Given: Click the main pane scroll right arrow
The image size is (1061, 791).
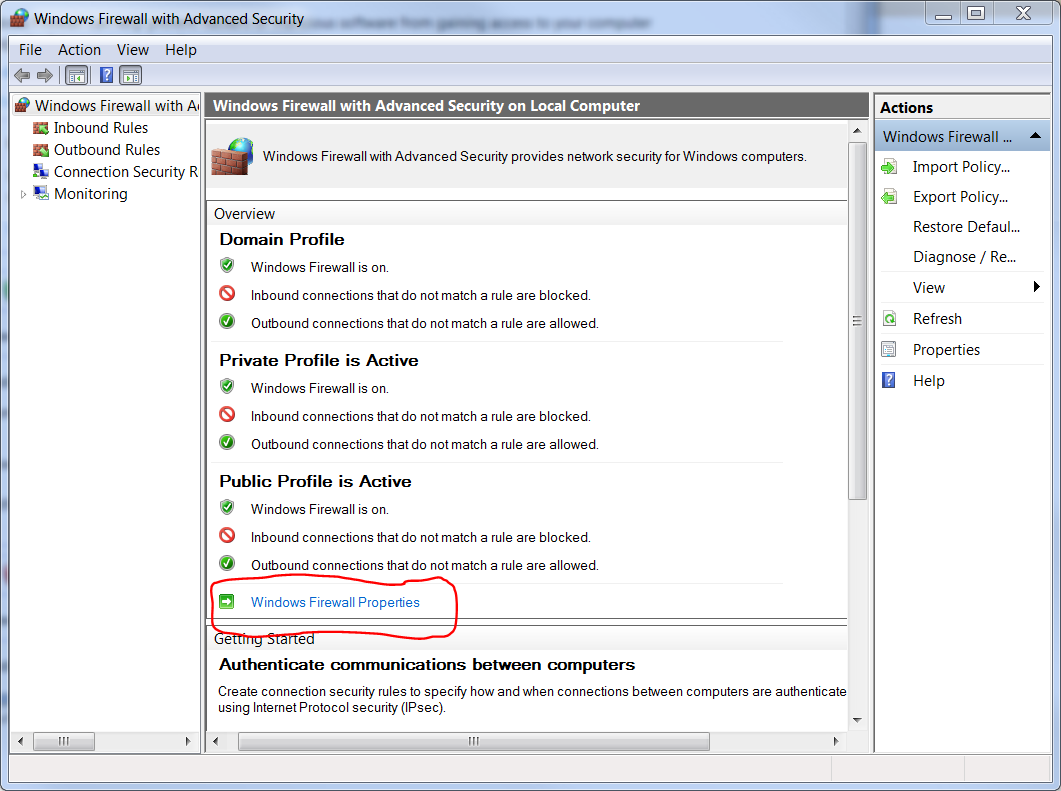Looking at the screenshot, I should click(836, 741).
